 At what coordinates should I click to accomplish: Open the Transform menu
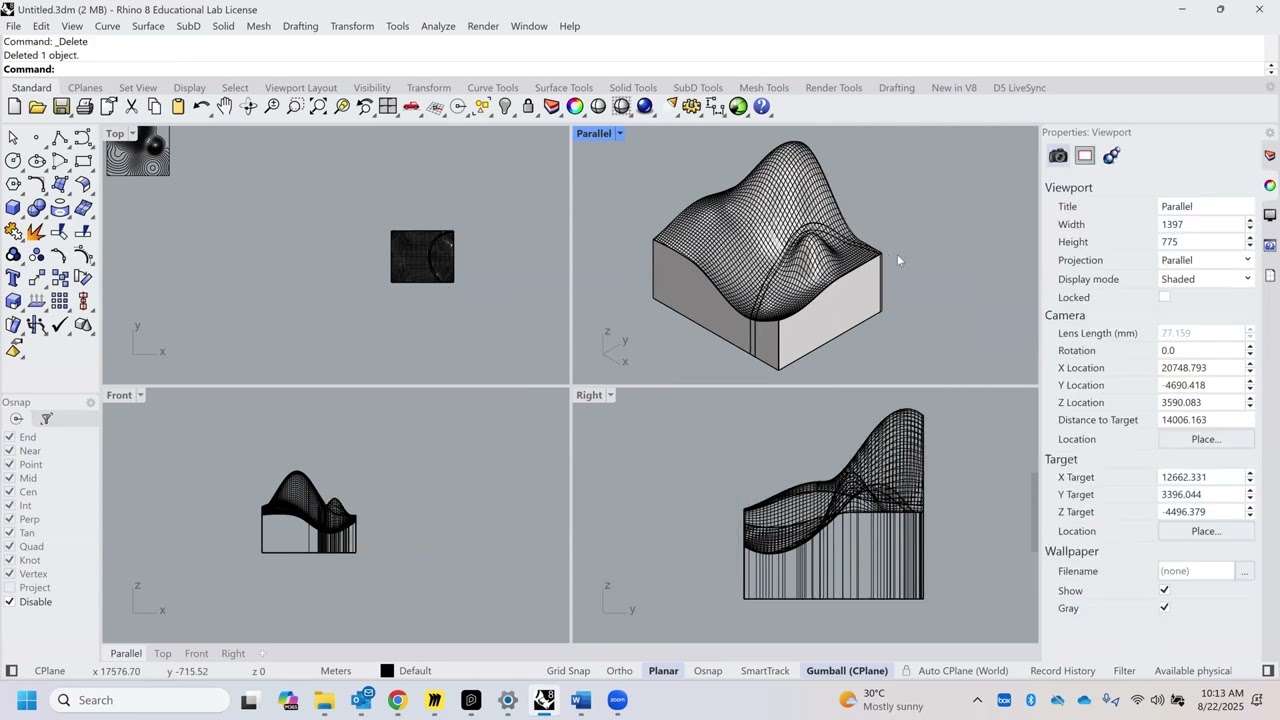[352, 26]
